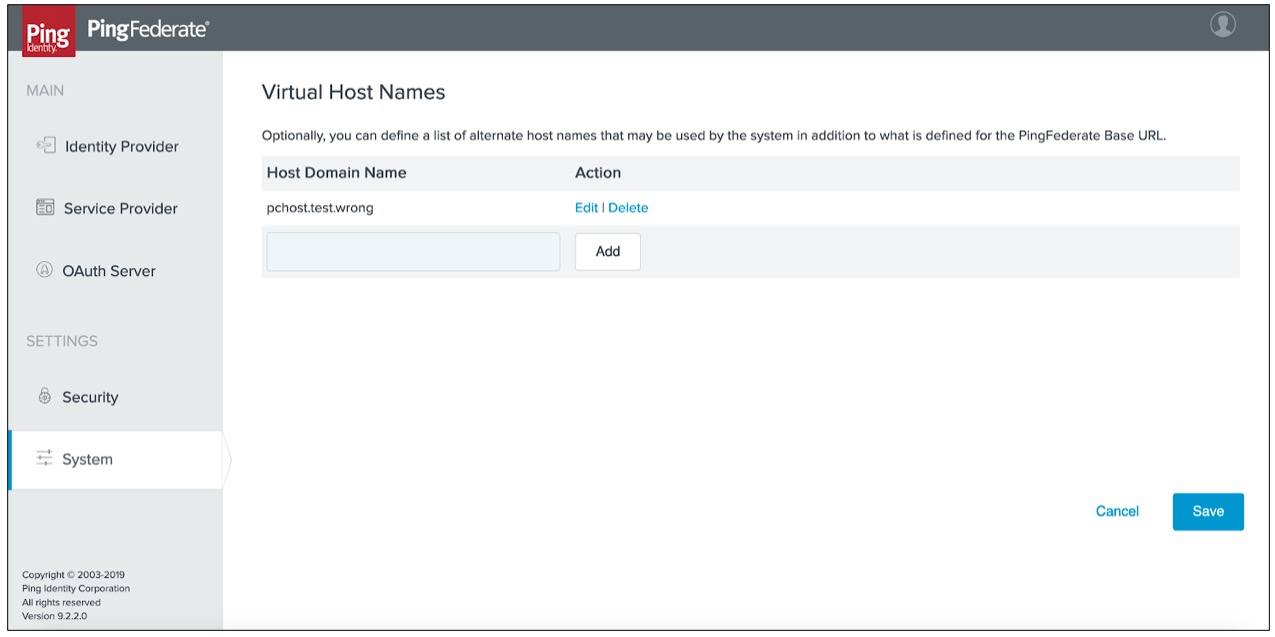Focus the new host domain name field
1275x637 pixels.
click(413, 252)
